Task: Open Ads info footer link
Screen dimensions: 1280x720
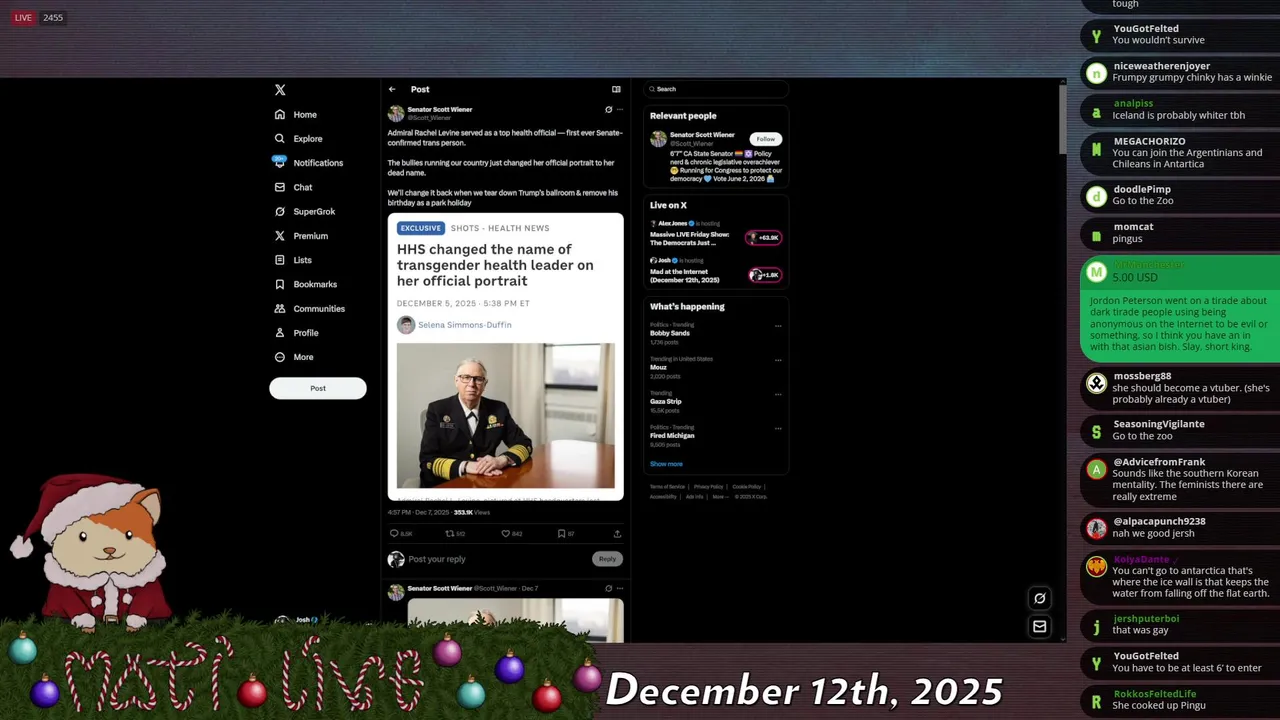Action: 694,497
